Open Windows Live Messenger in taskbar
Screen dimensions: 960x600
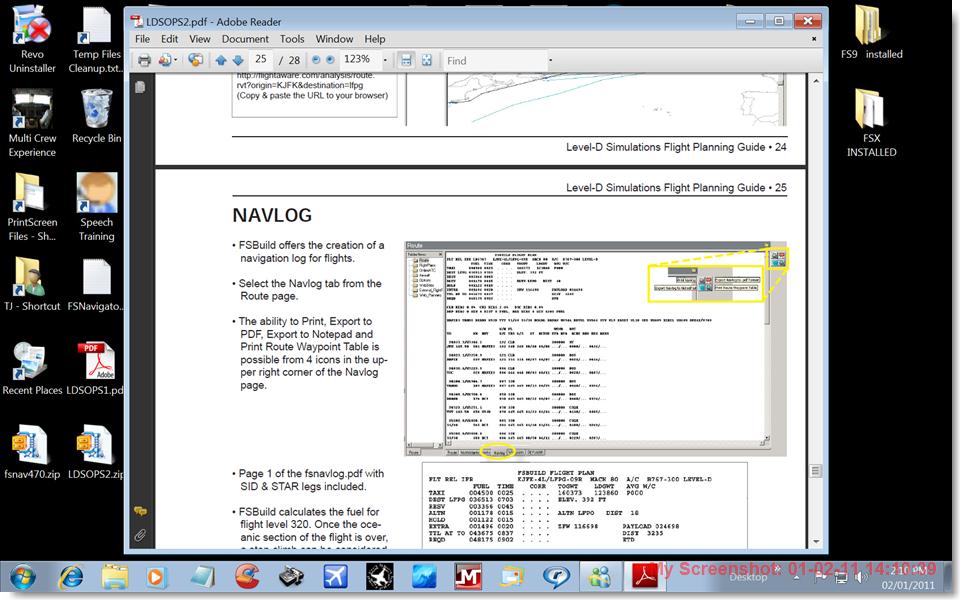point(600,577)
